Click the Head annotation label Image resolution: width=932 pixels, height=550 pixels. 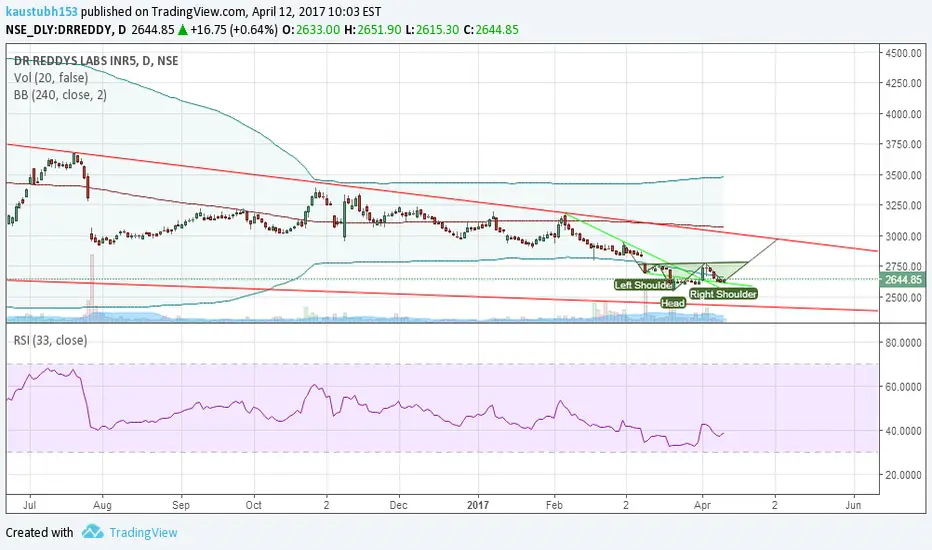(673, 303)
